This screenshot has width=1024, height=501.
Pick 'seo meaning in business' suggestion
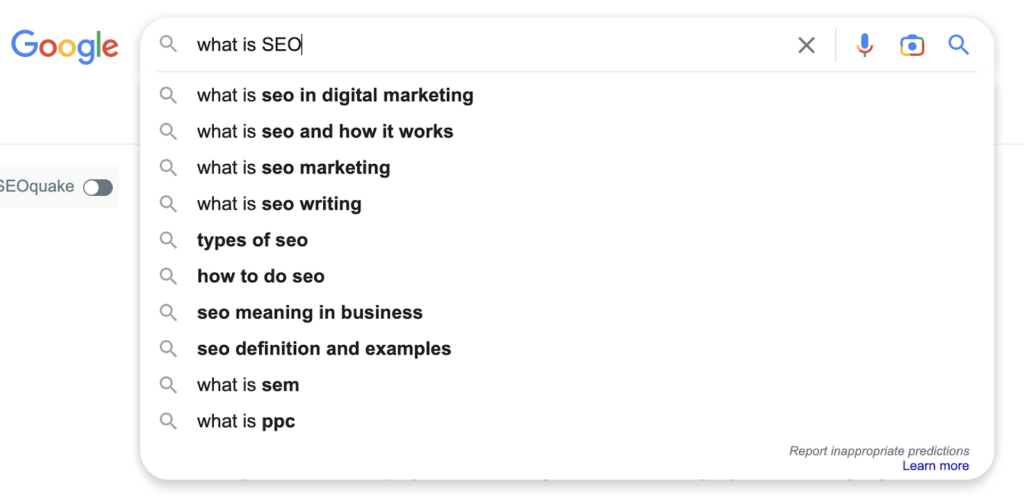[x=567, y=313]
